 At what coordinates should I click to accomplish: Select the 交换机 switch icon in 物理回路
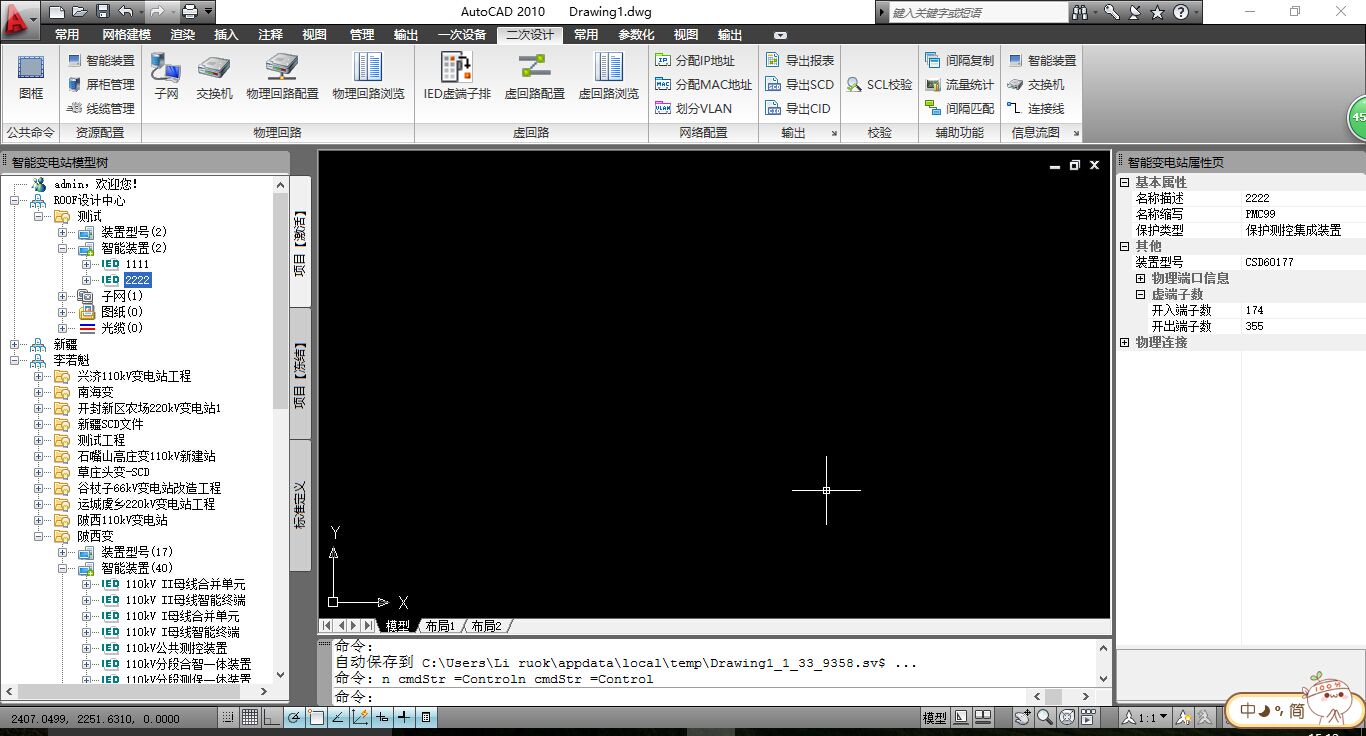click(x=214, y=76)
